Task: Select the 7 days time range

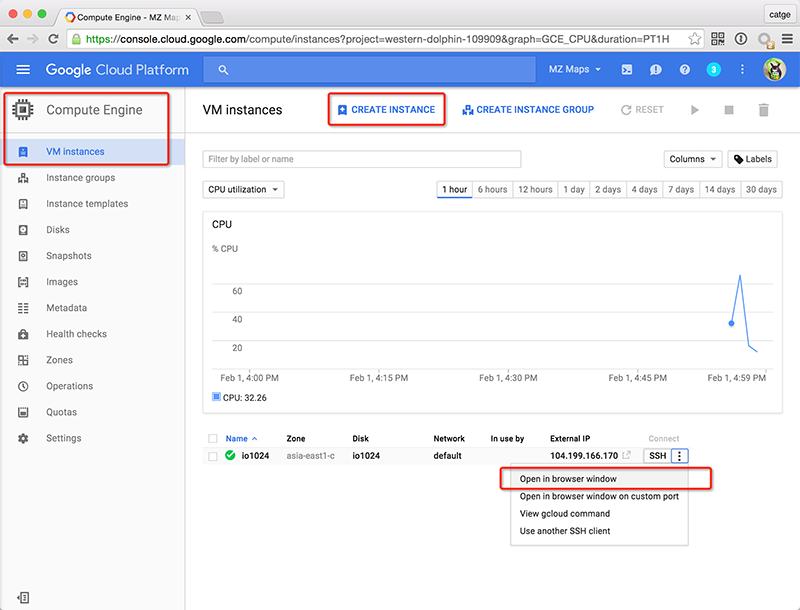Action: (x=681, y=190)
